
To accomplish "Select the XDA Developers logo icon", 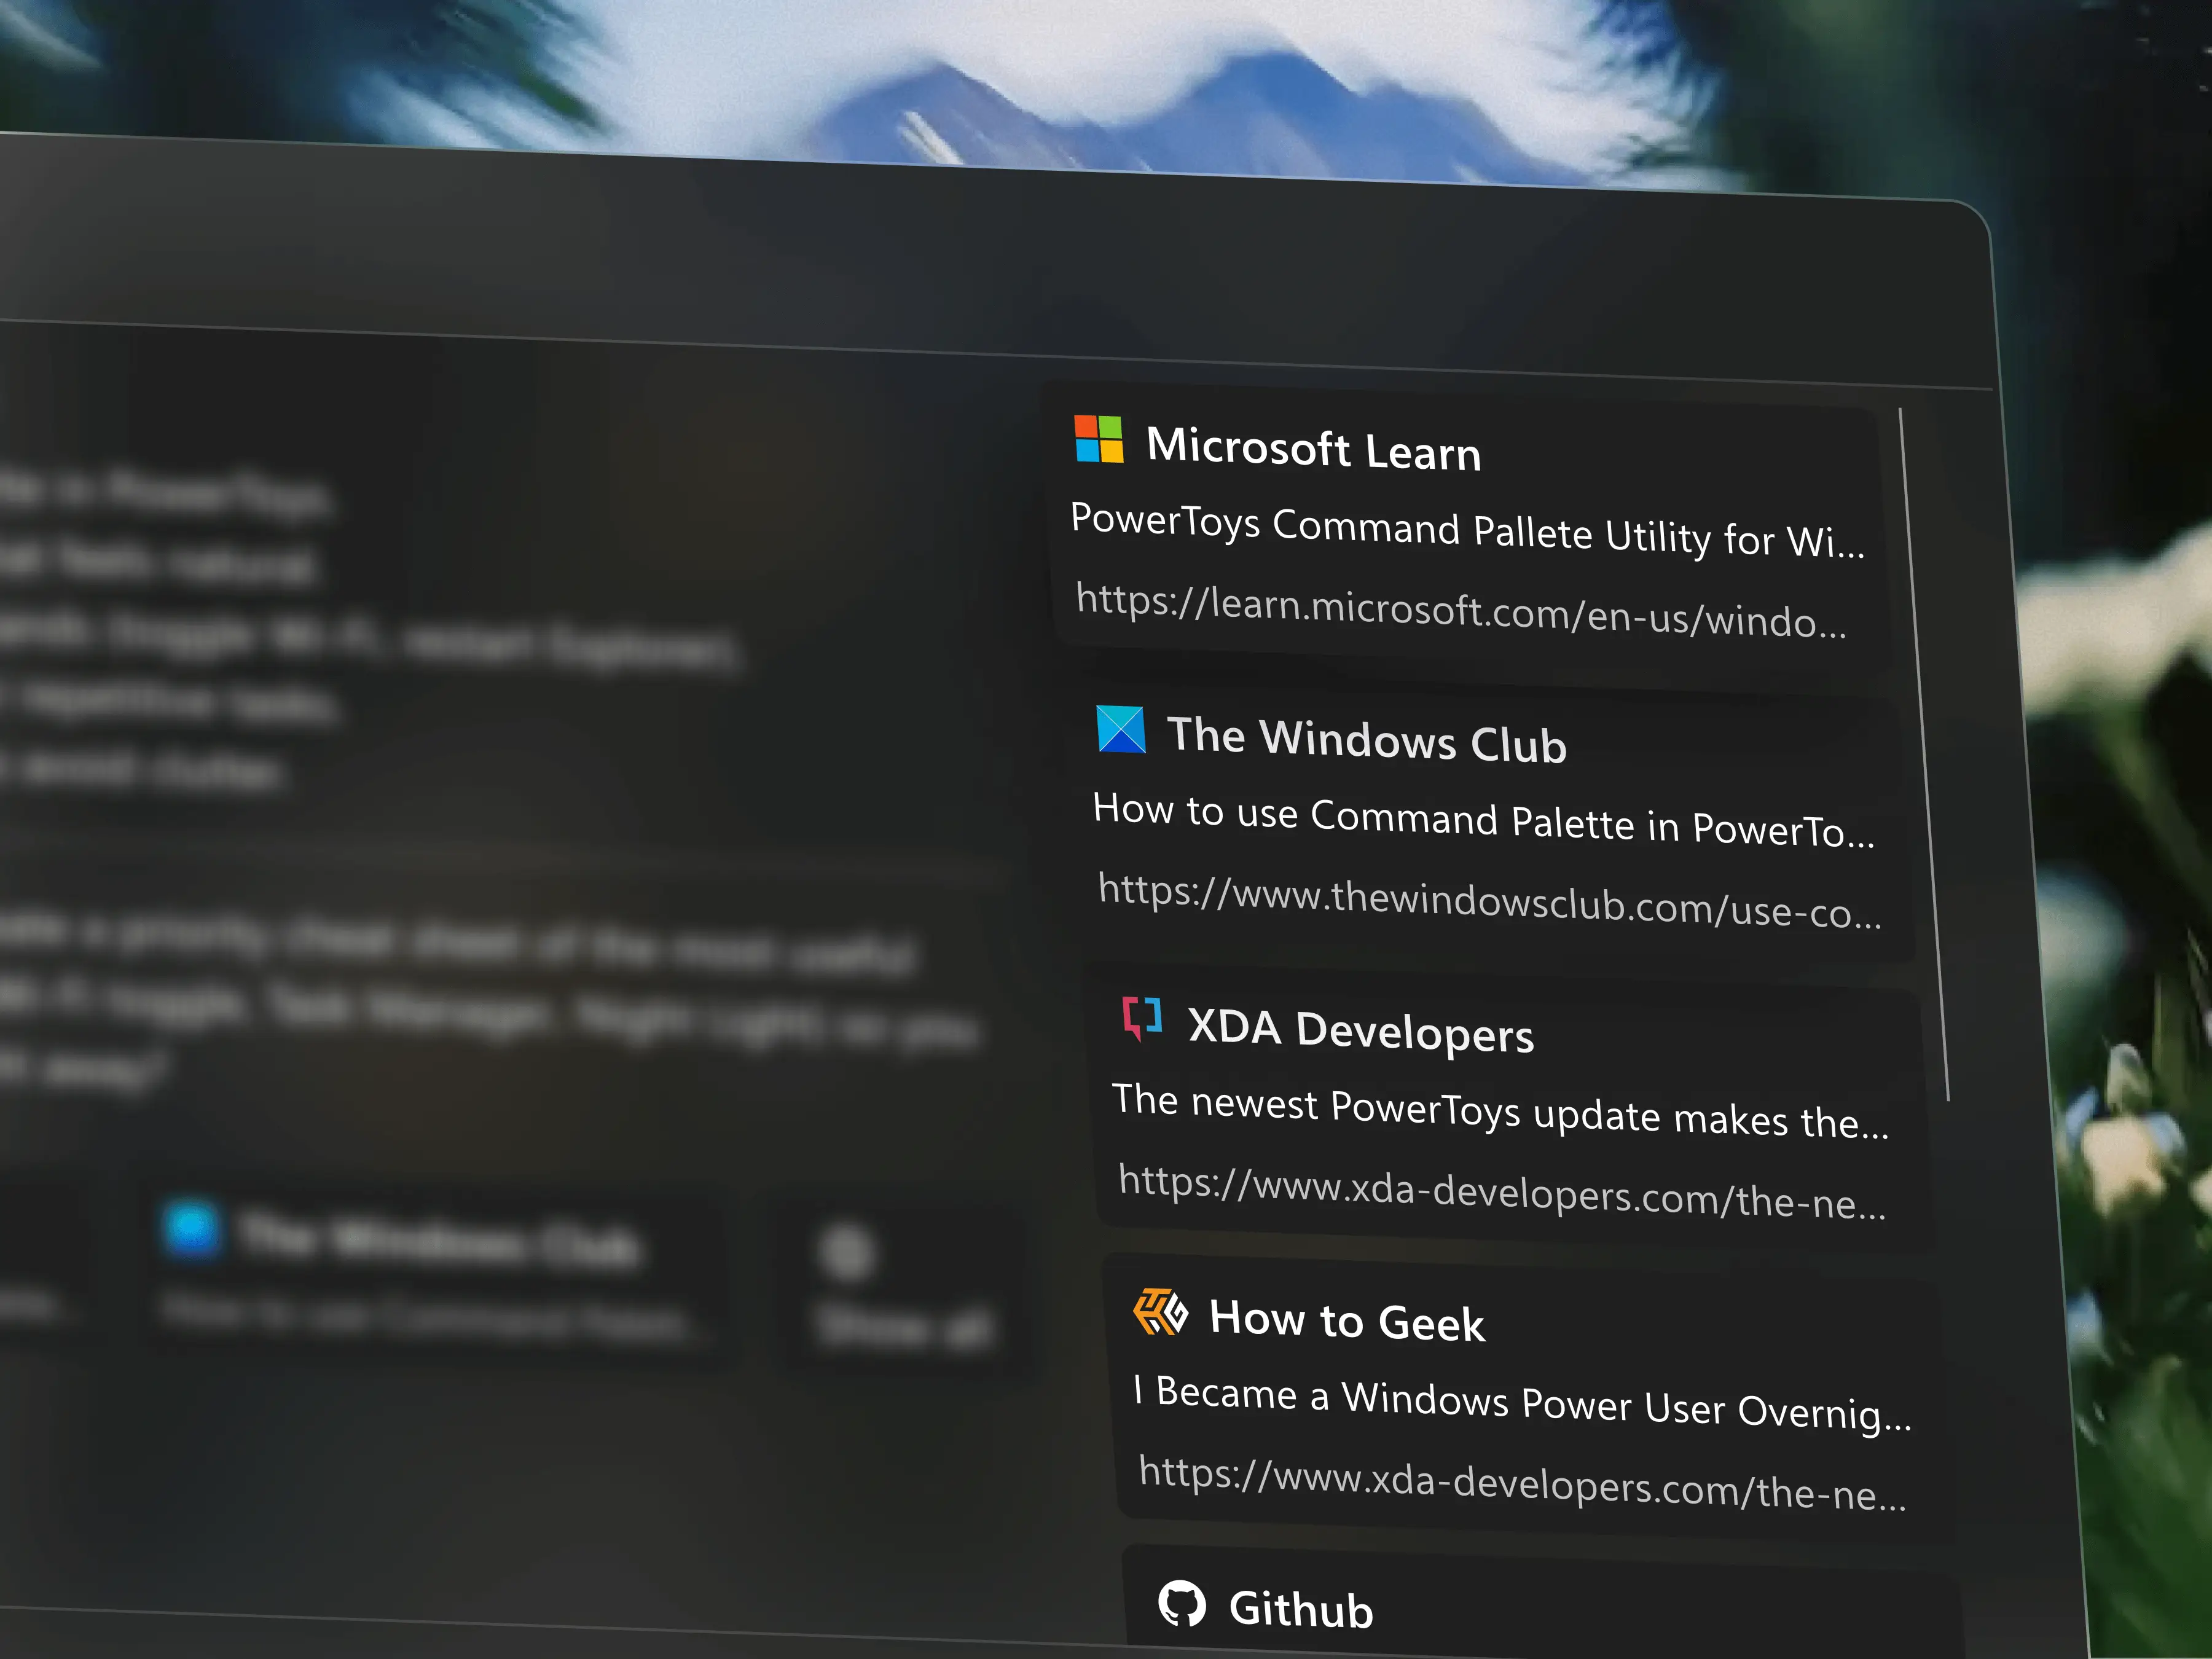I will pos(1143,1022).
